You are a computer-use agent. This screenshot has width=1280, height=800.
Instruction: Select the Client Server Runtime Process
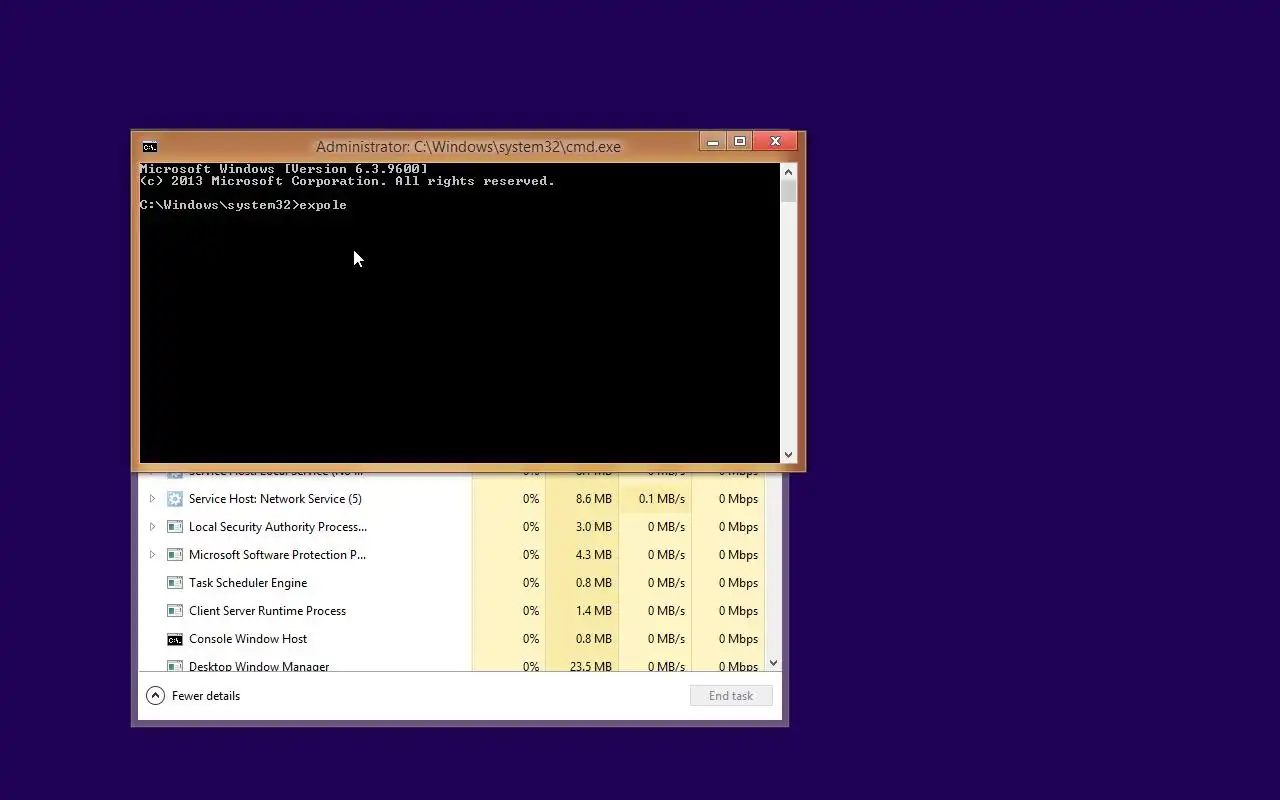coord(451,611)
